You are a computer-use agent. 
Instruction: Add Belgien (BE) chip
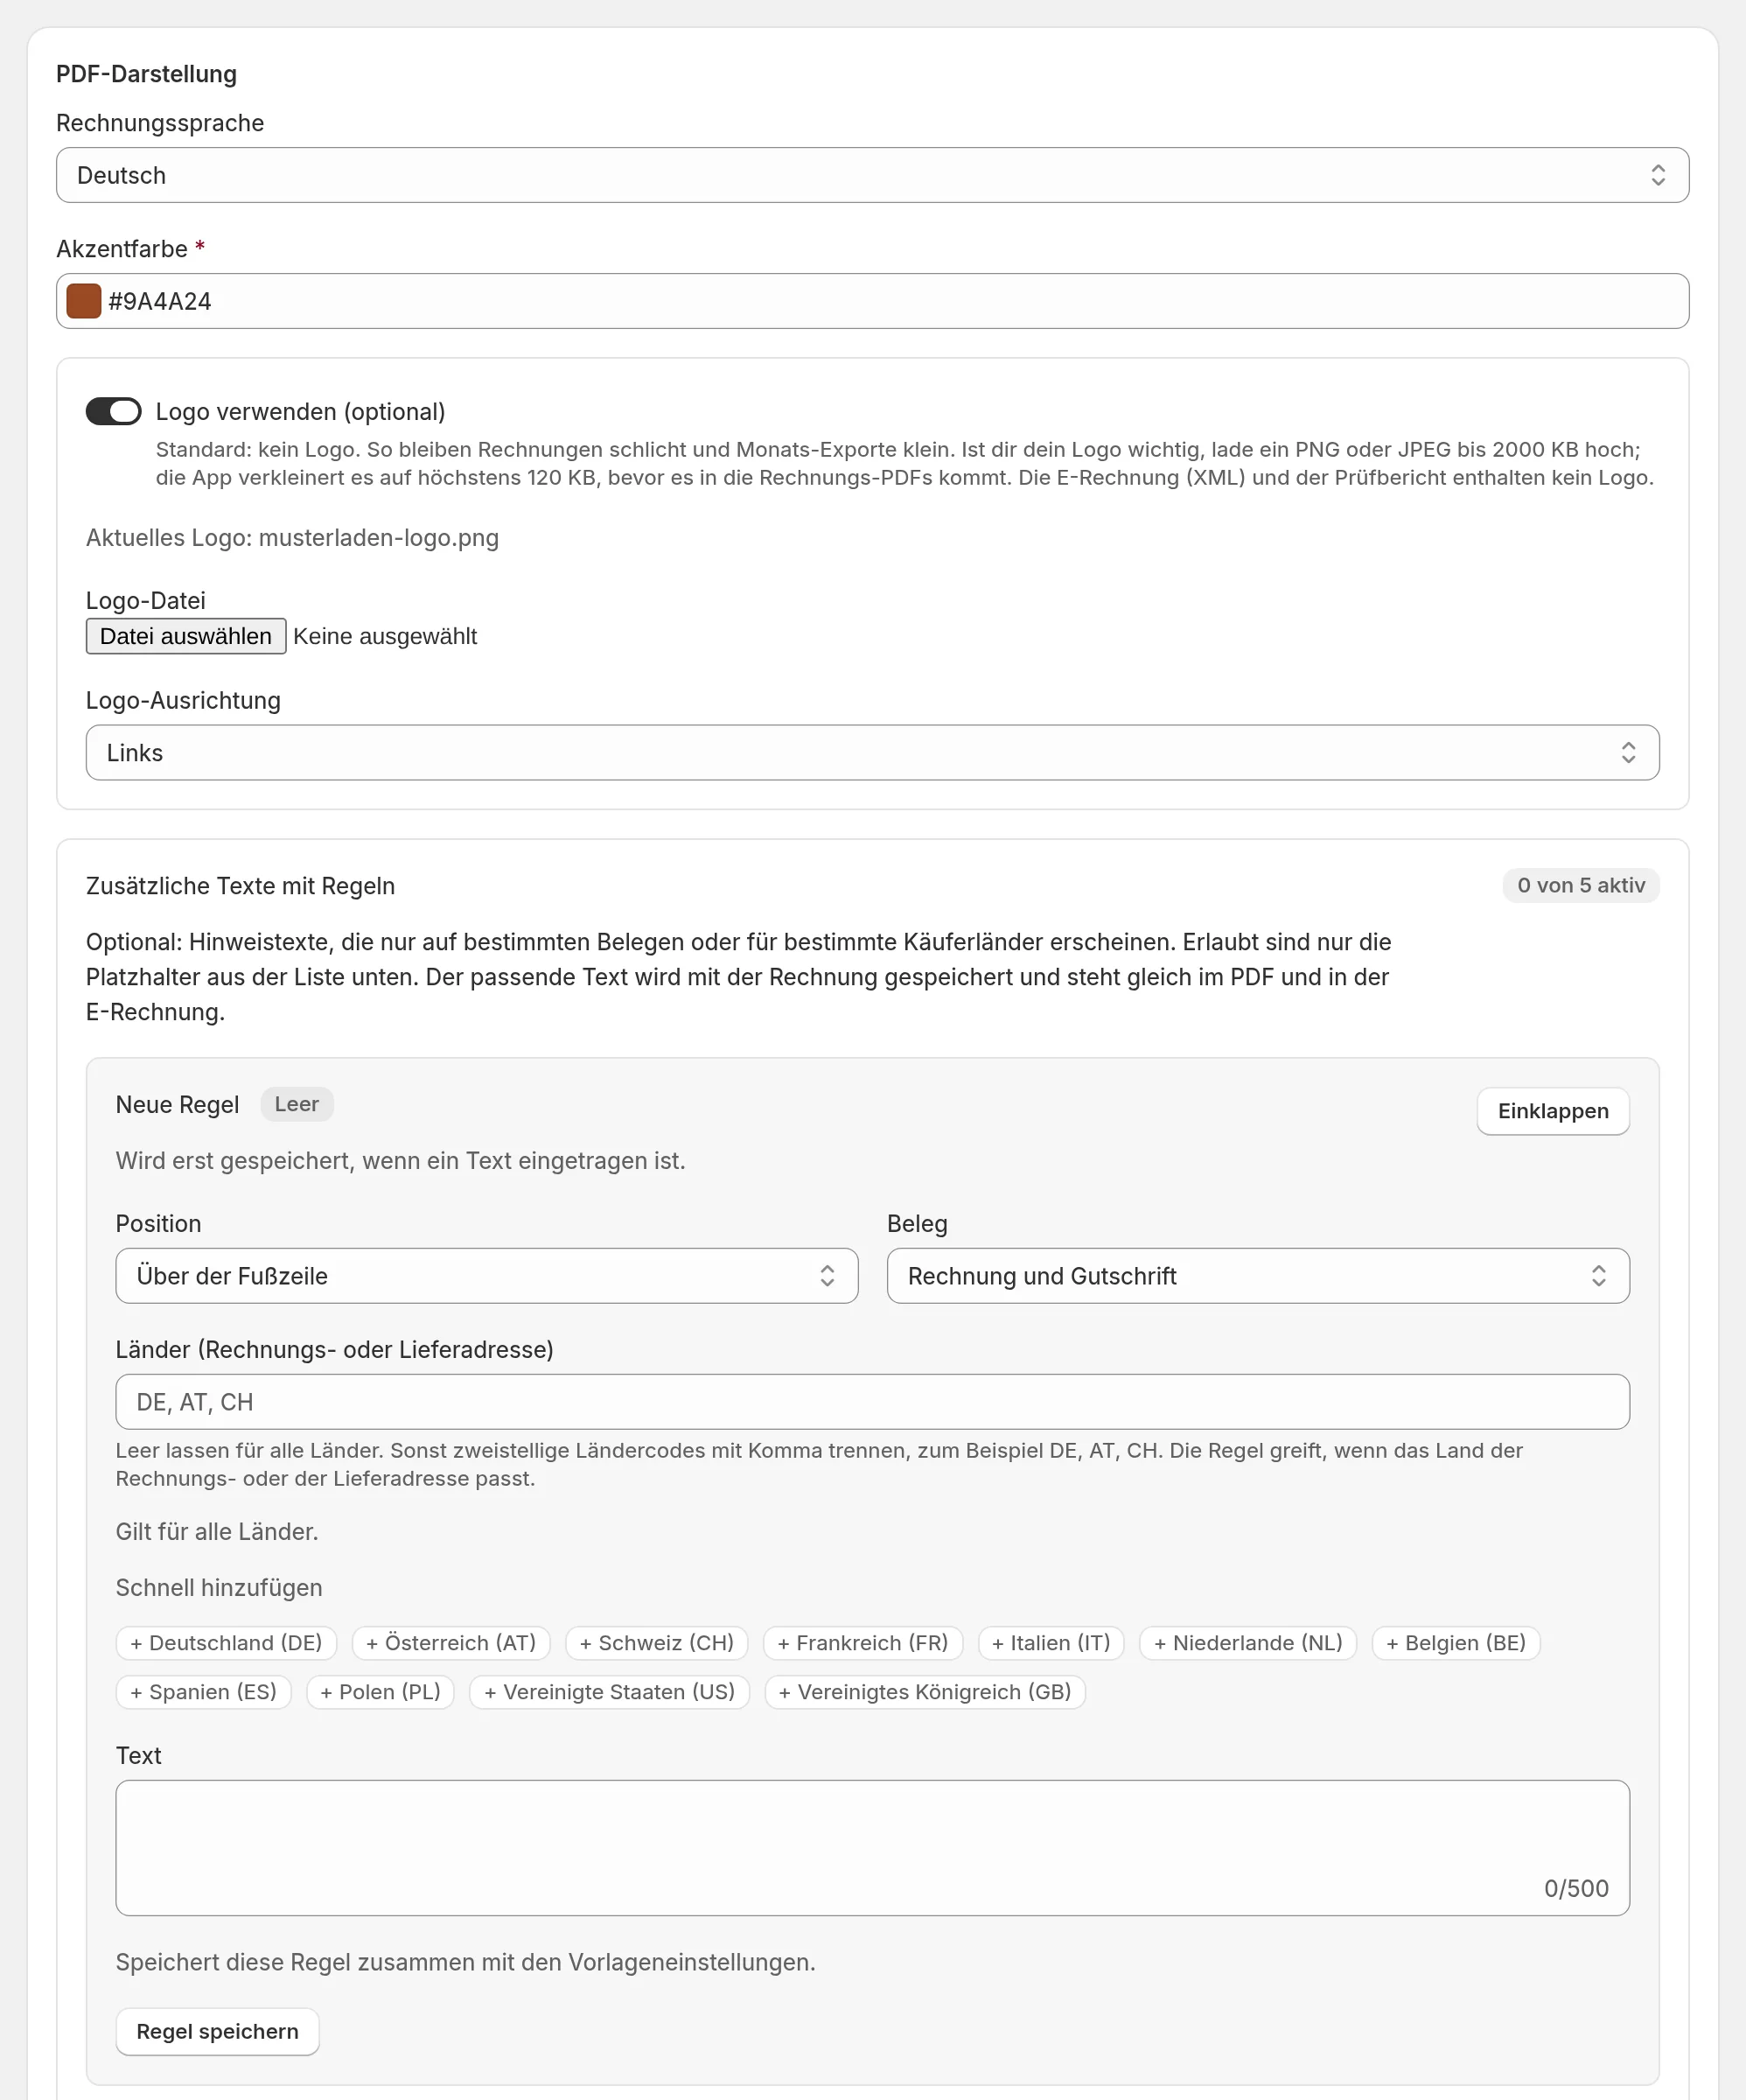[x=1456, y=1643]
